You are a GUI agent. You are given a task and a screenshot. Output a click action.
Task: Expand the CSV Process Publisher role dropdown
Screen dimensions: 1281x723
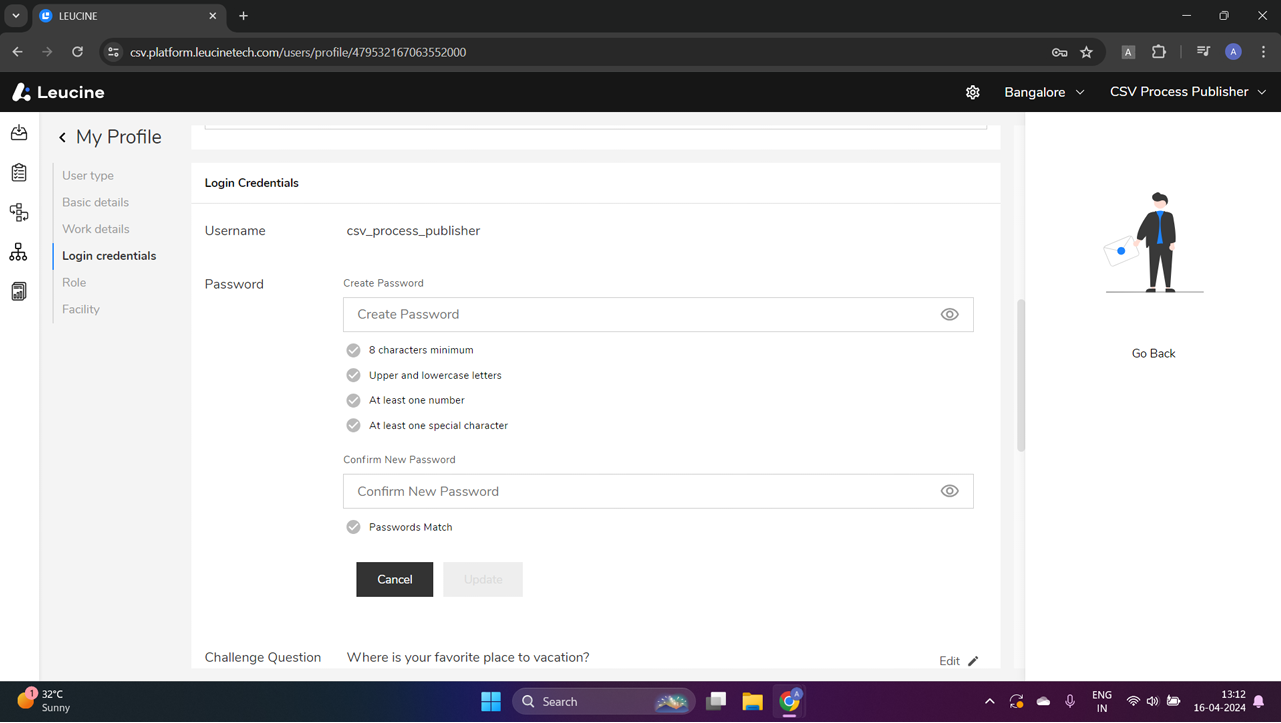1187,91
